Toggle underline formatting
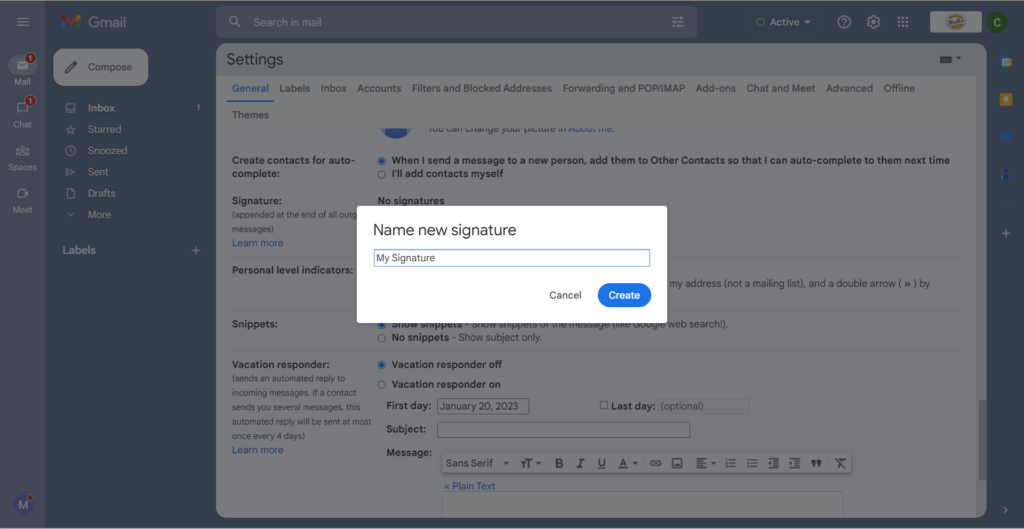This screenshot has width=1024, height=529. (601, 463)
